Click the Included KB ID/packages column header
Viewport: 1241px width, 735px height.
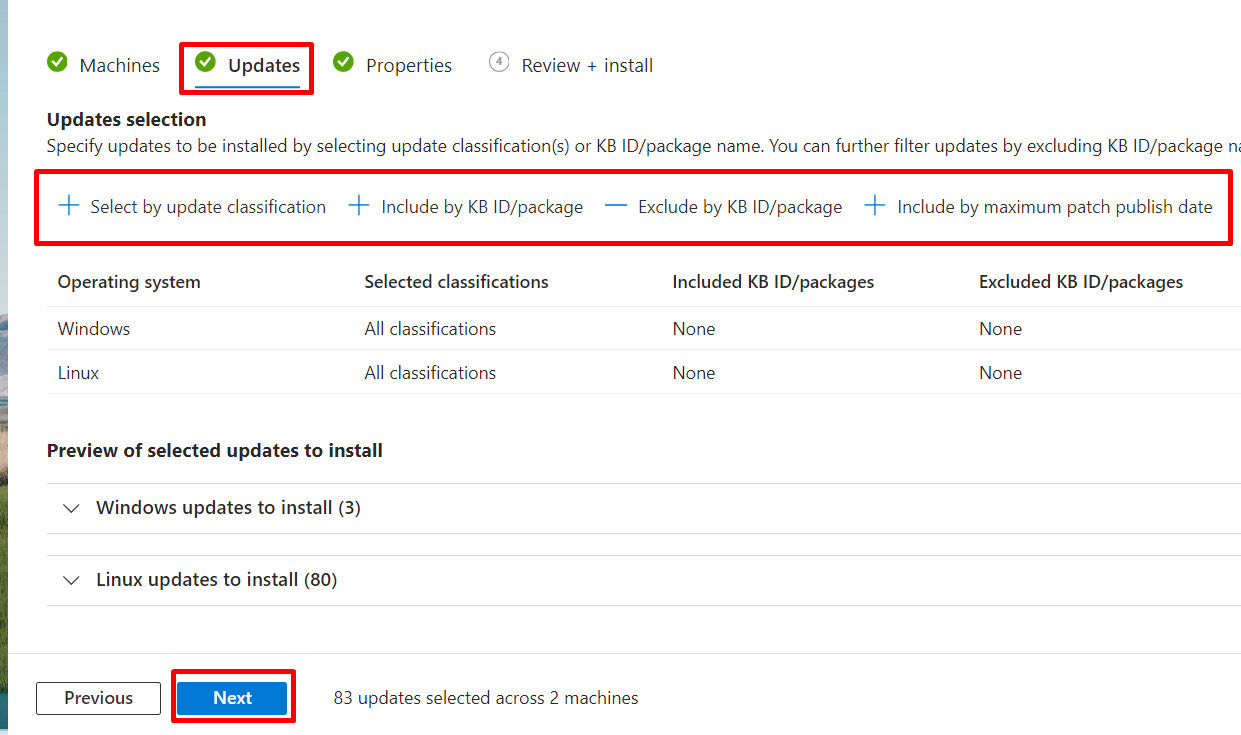tap(773, 282)
